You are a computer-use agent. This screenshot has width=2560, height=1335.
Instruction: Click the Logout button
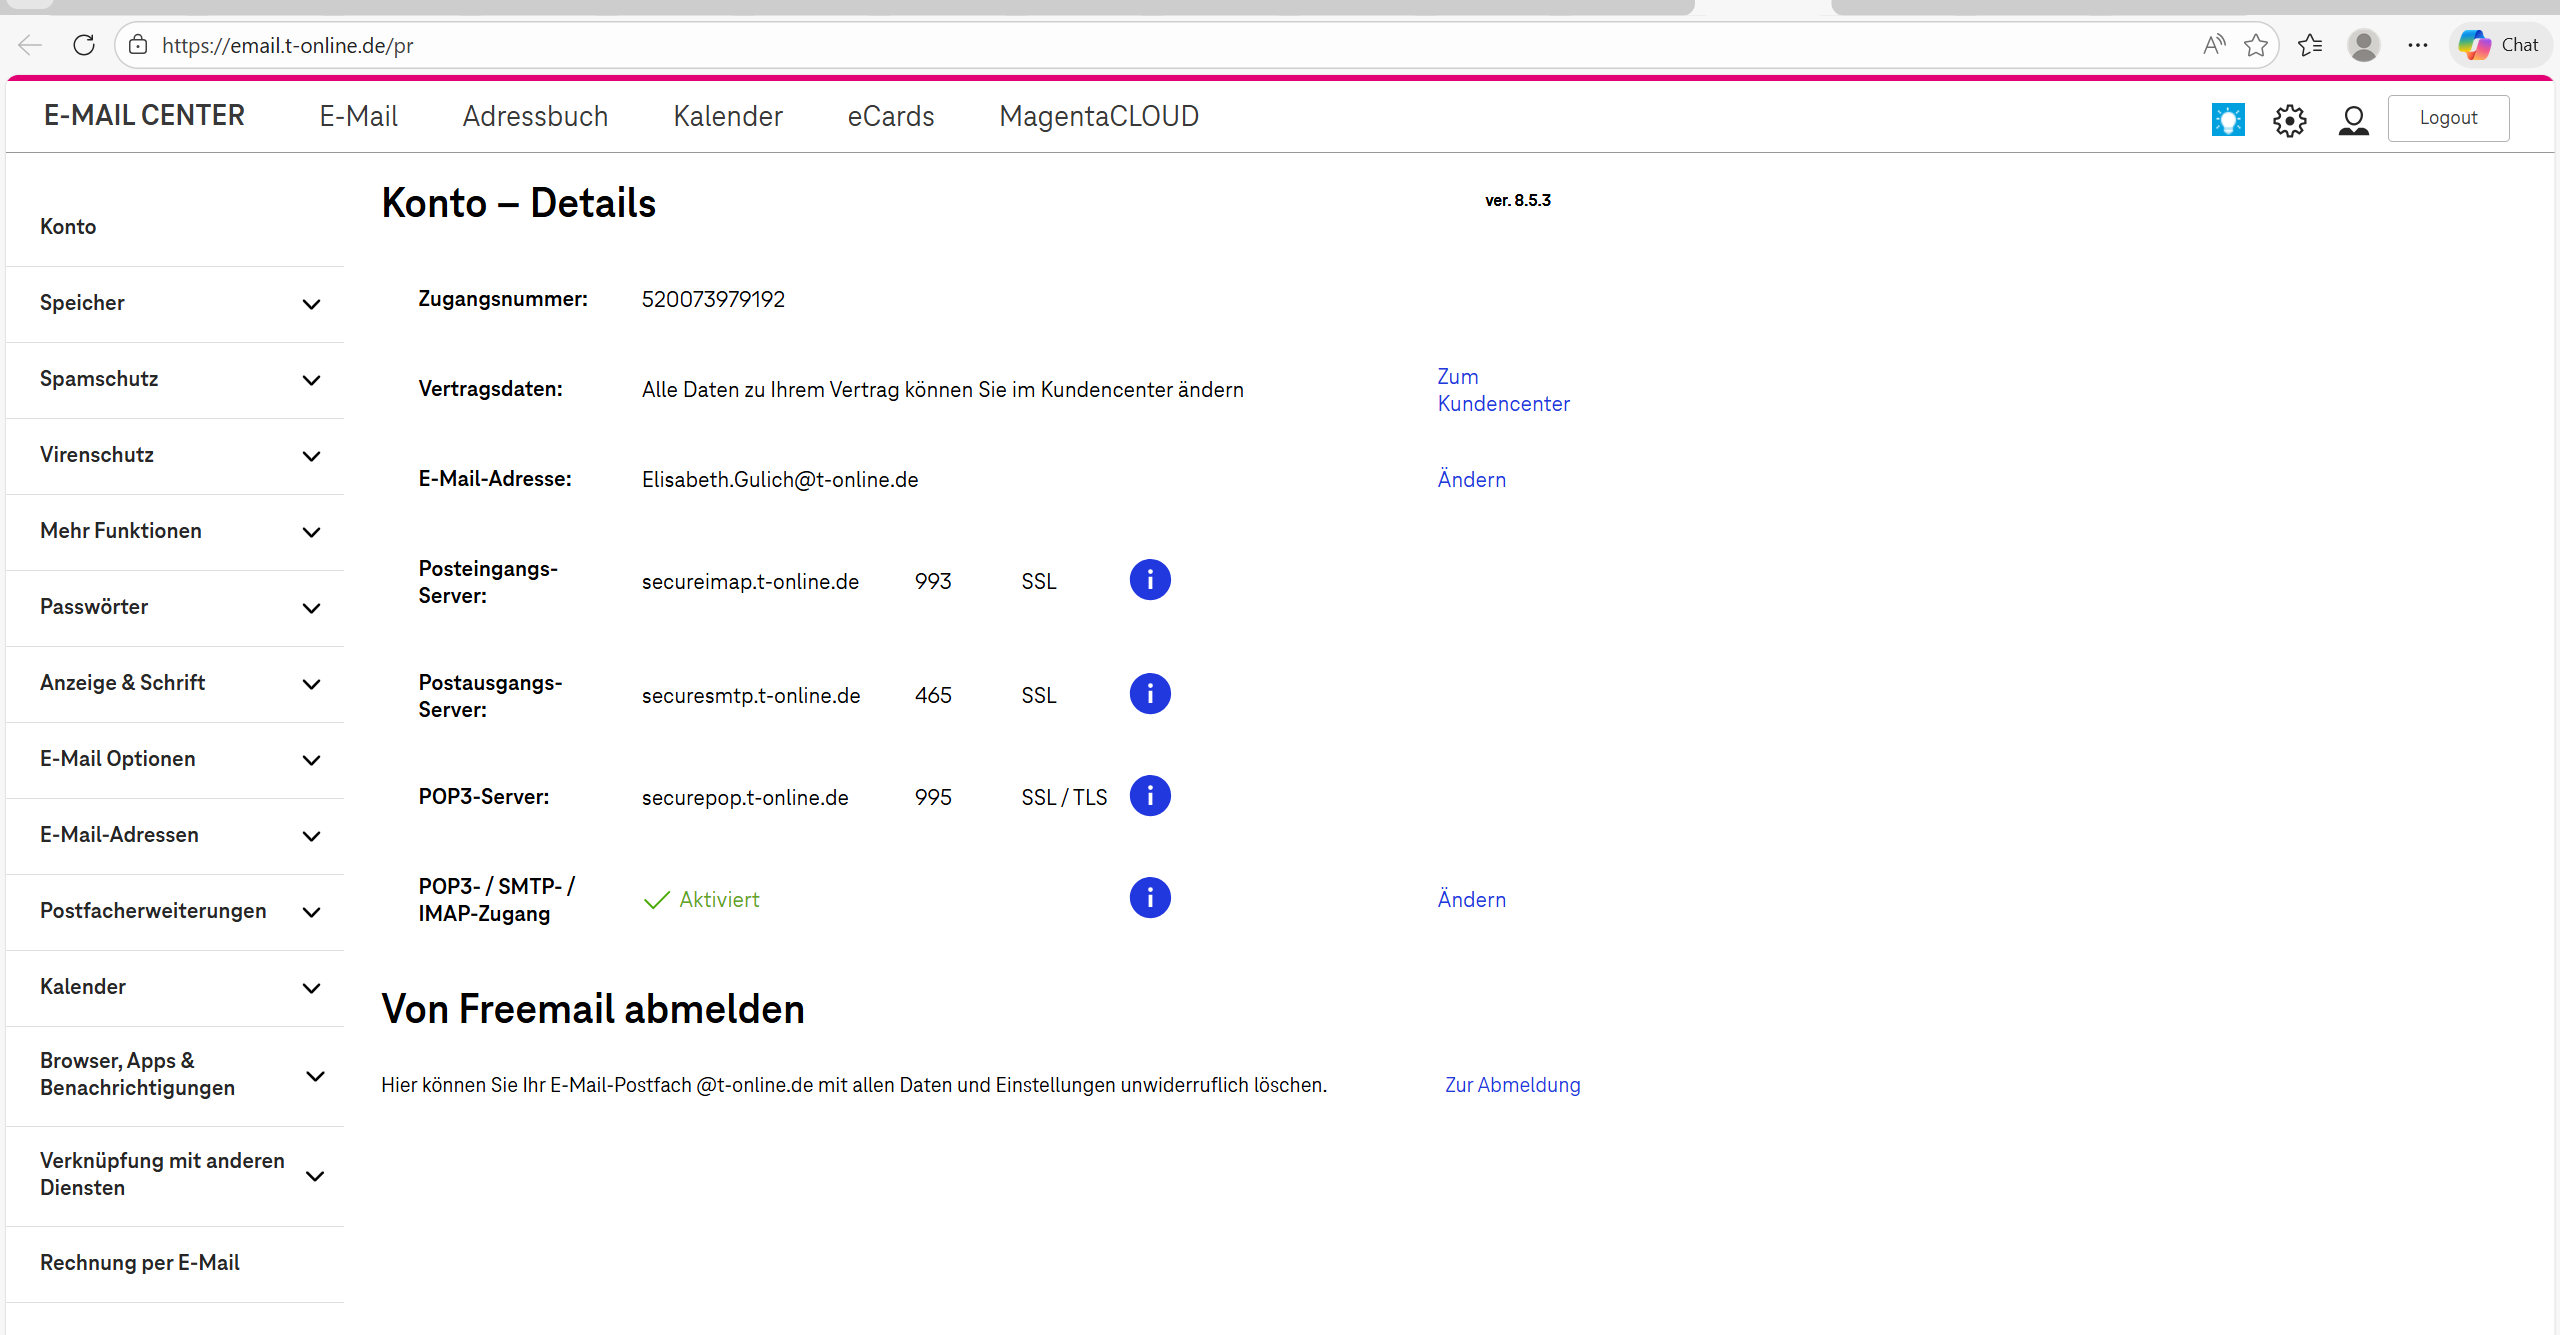tap(2447, 118)
